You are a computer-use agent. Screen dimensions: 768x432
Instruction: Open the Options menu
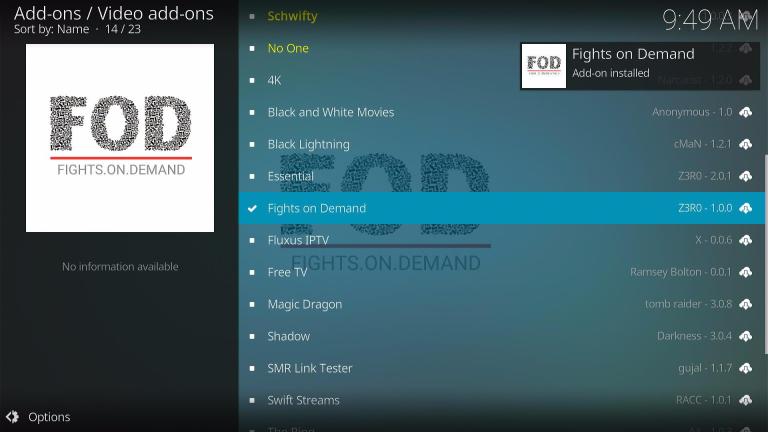coord(38,417)
